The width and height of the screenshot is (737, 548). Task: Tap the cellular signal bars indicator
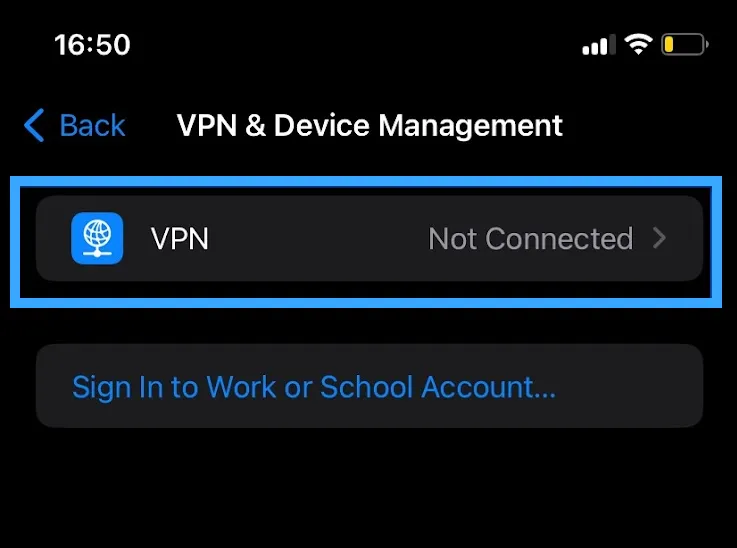tap(598, 45)
